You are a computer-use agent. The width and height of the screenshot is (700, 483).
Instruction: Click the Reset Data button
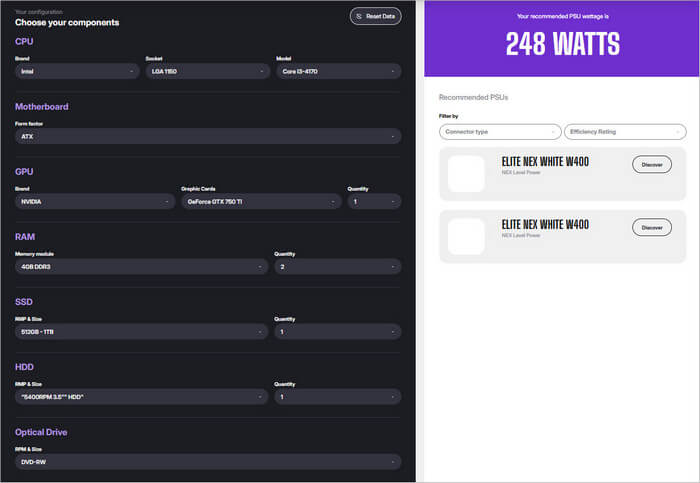[x=375, y=16]
